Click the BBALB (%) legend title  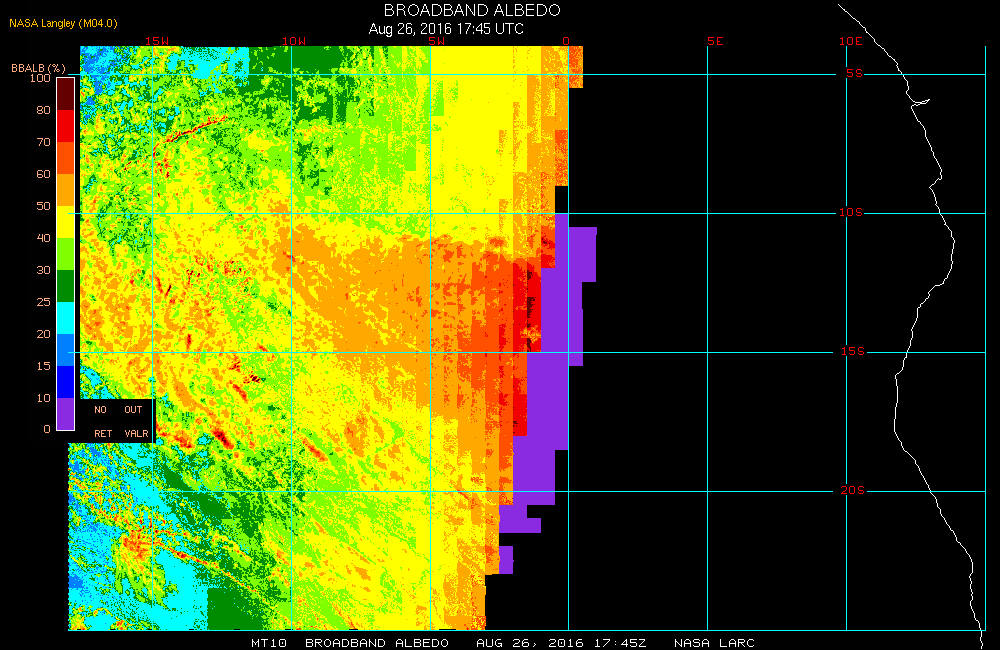(x=38, y=68)
